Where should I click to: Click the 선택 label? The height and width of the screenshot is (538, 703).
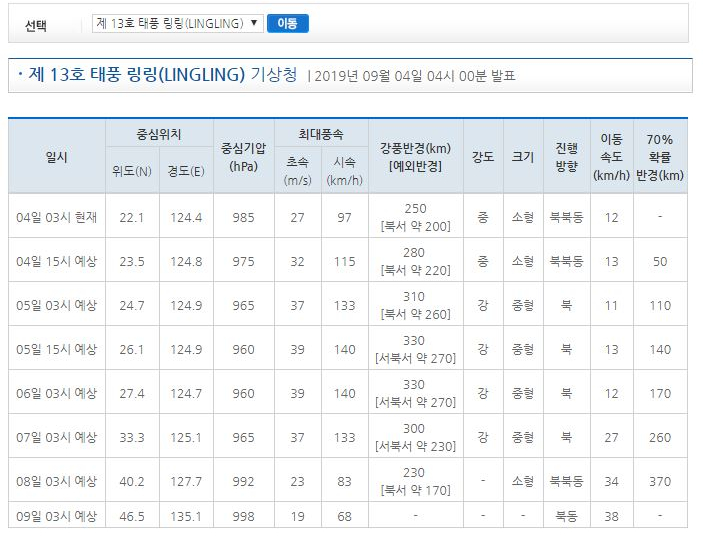(36, 26)
